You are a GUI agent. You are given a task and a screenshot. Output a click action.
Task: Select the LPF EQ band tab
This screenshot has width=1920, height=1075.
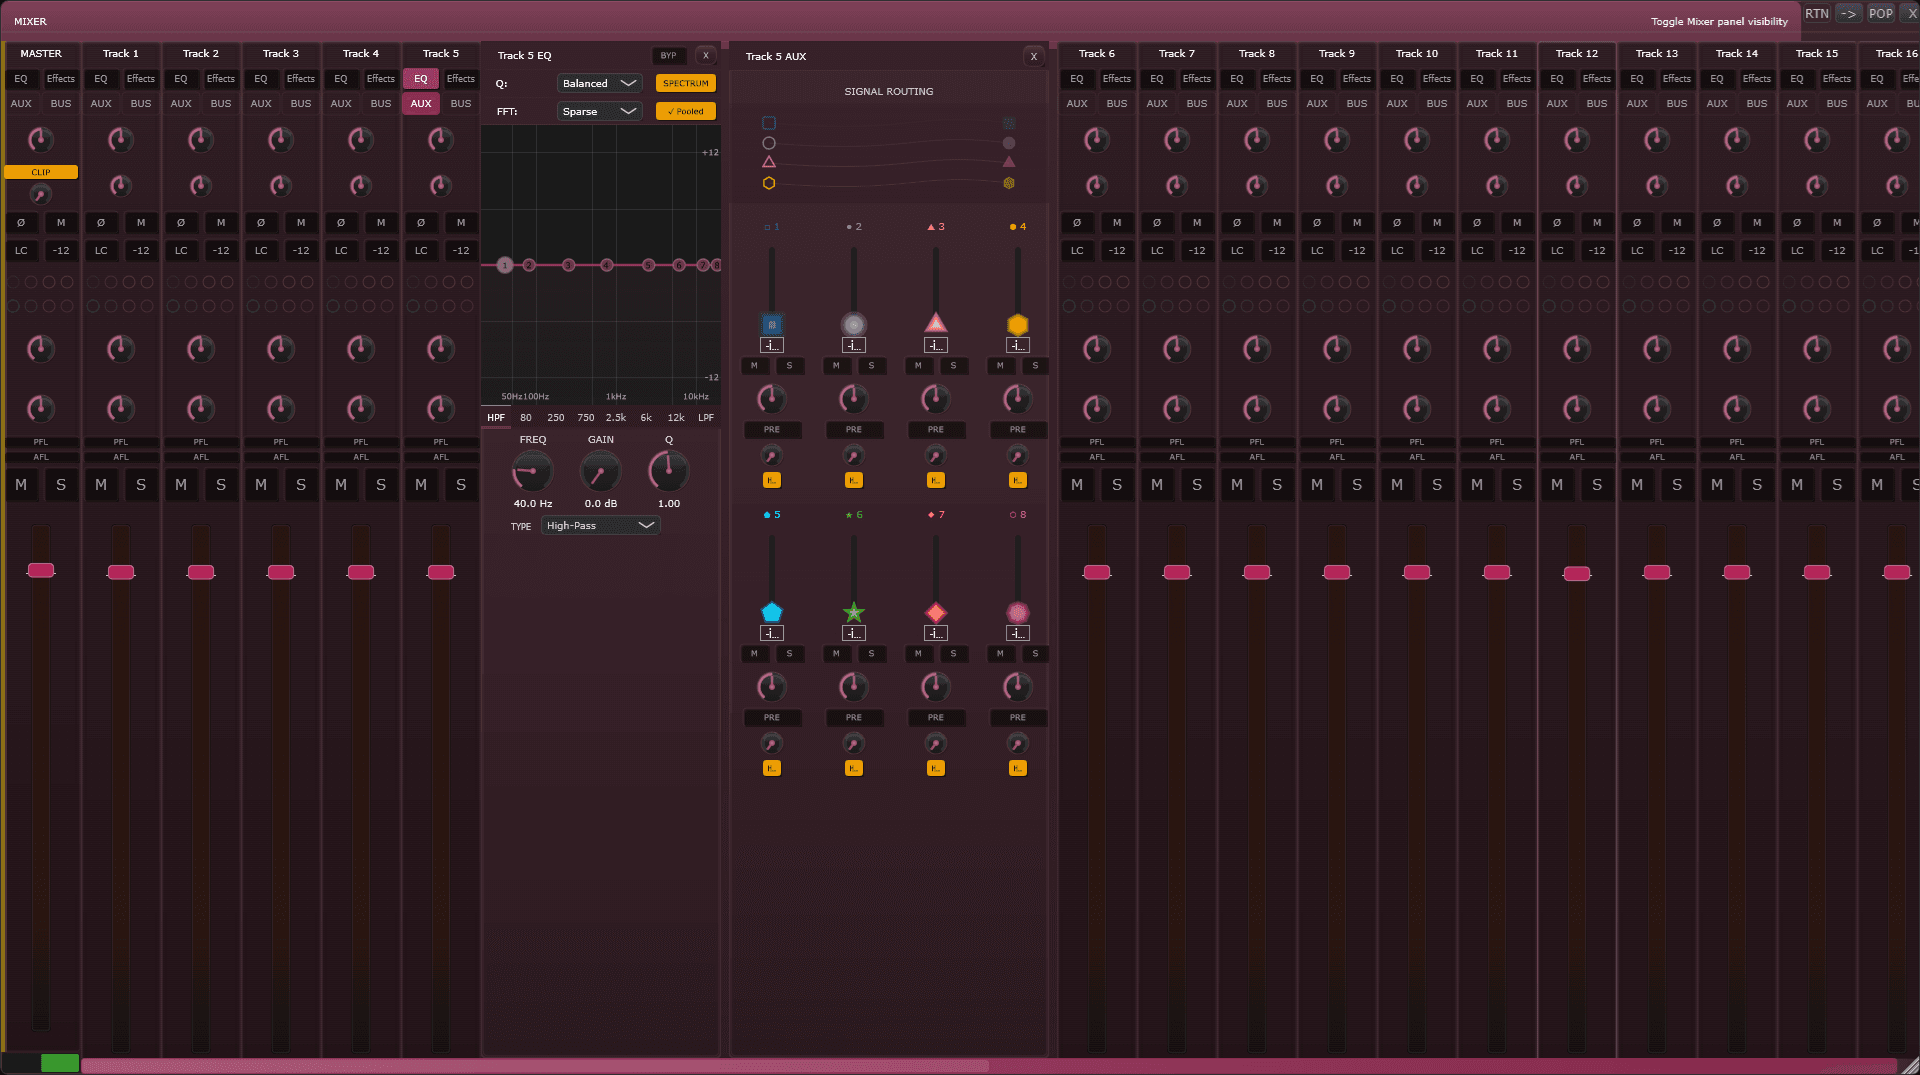click(x=706, y=418)
